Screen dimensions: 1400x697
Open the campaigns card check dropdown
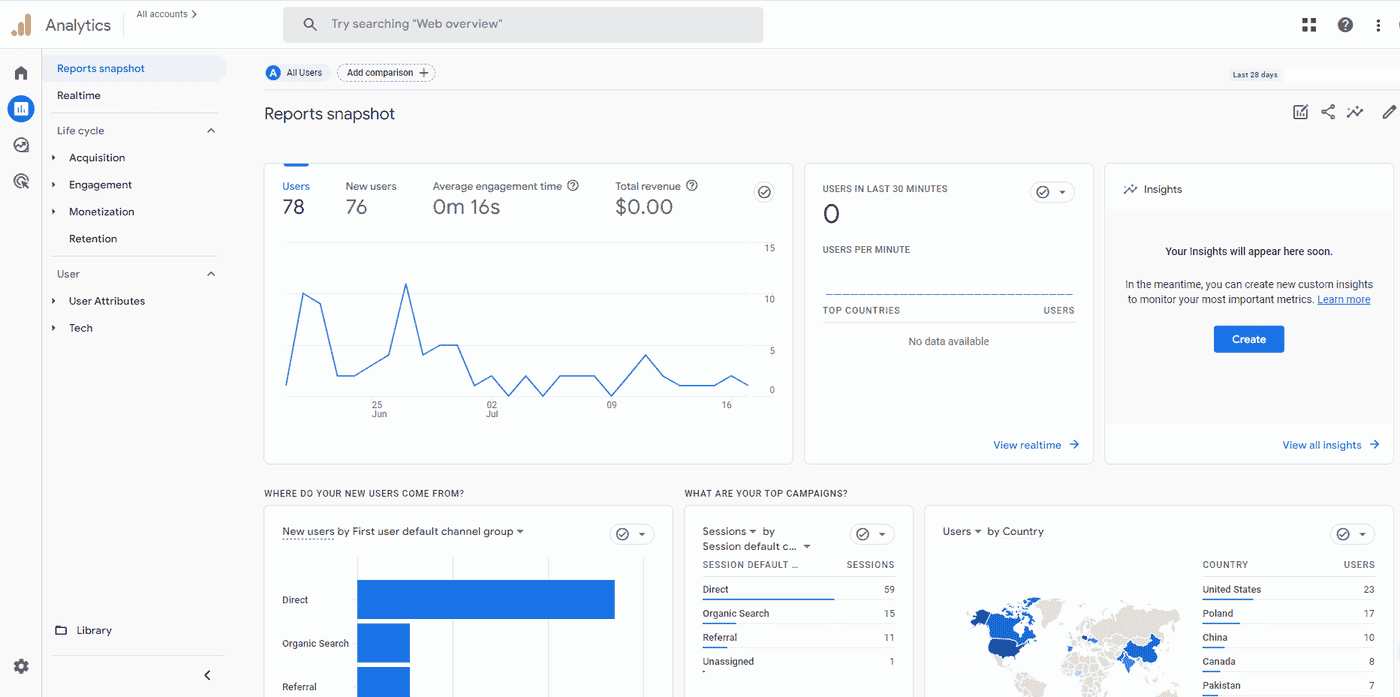tap(872, 534)
